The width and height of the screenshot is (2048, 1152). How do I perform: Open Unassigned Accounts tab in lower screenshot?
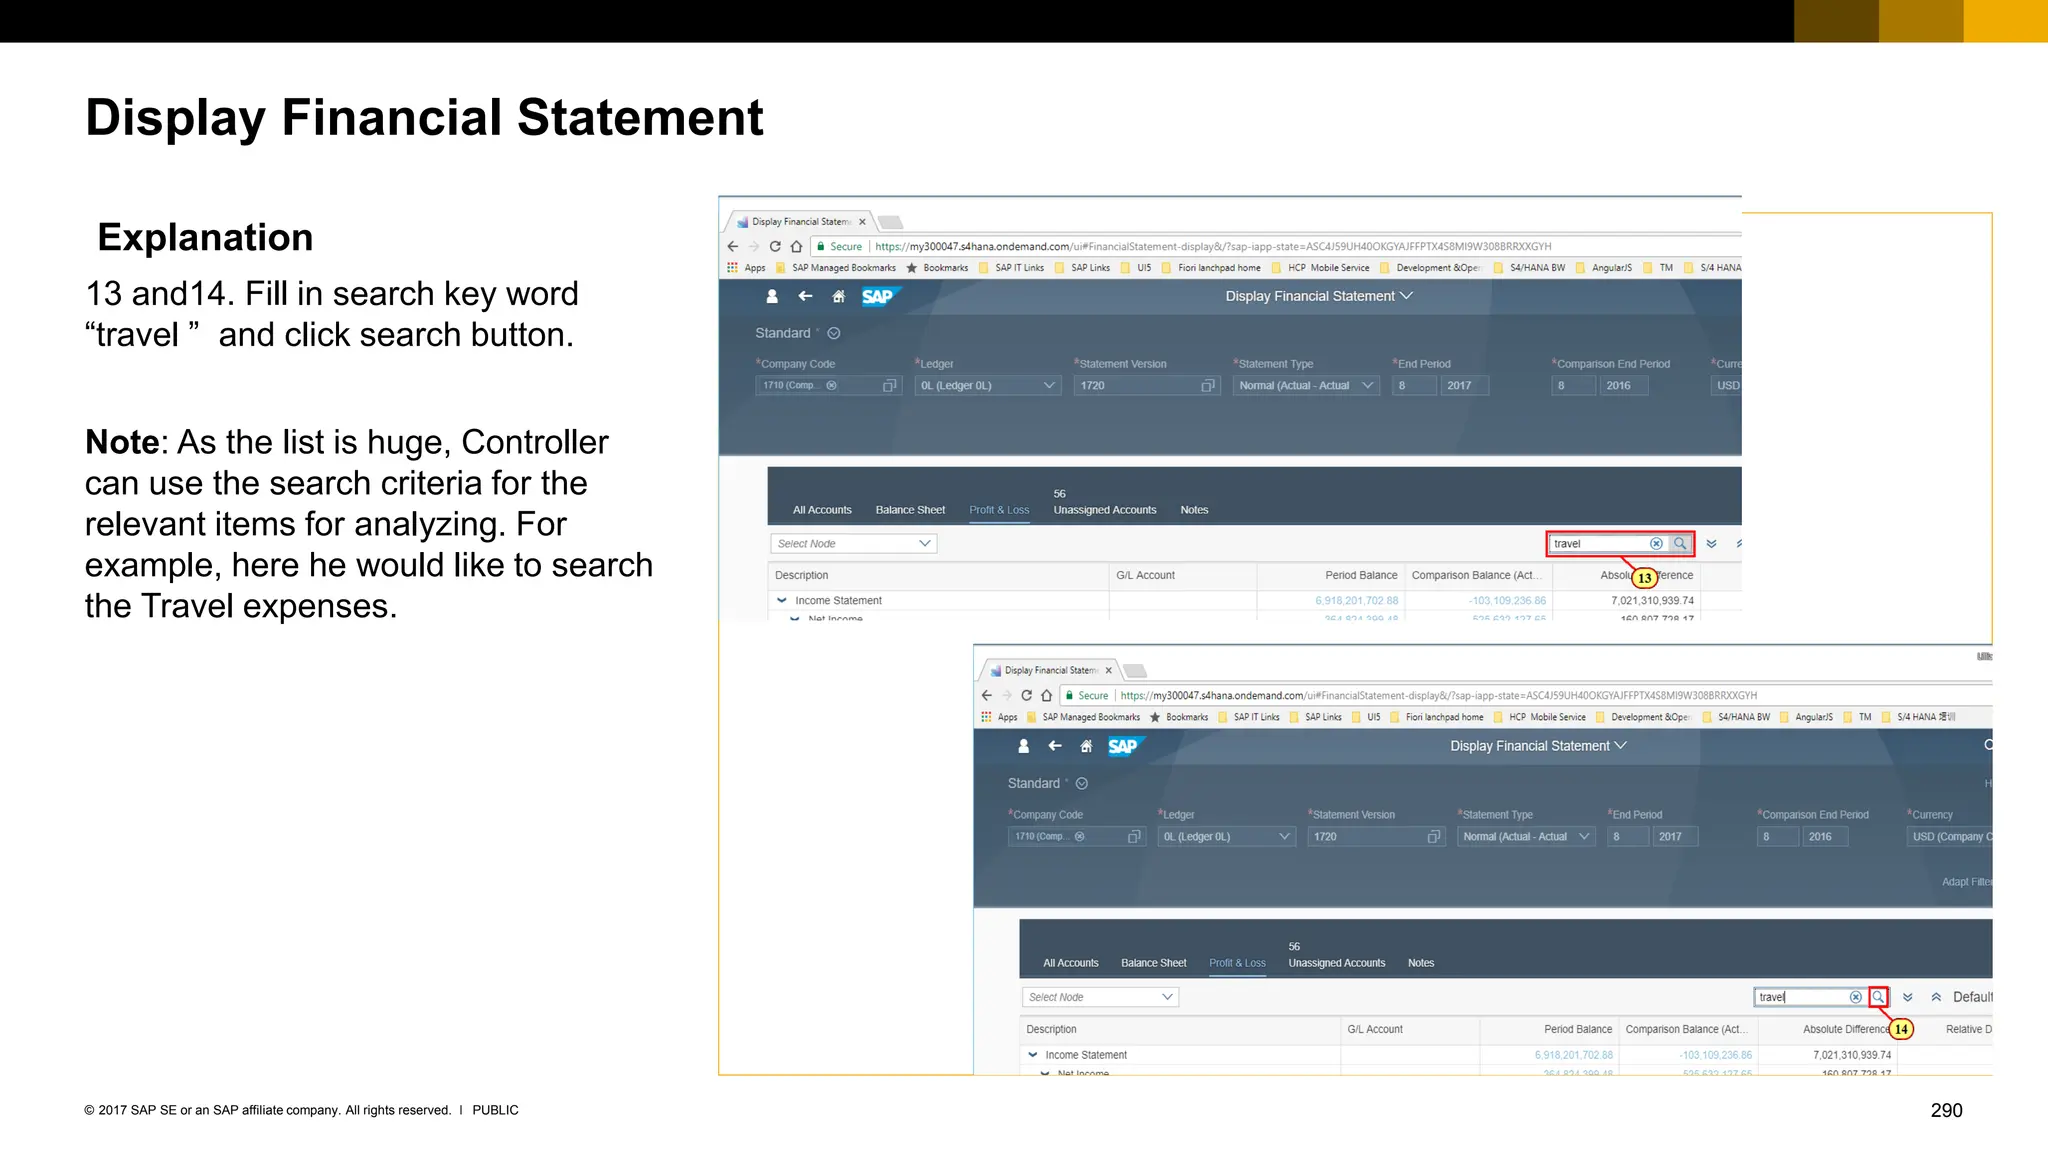tap(1336, 963)
